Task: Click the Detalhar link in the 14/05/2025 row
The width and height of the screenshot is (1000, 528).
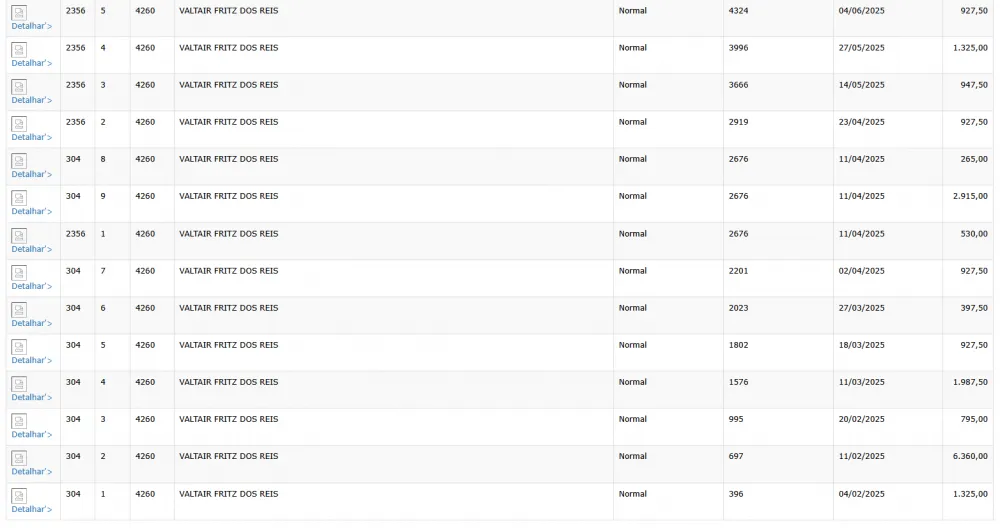Action: coord(31,100)
